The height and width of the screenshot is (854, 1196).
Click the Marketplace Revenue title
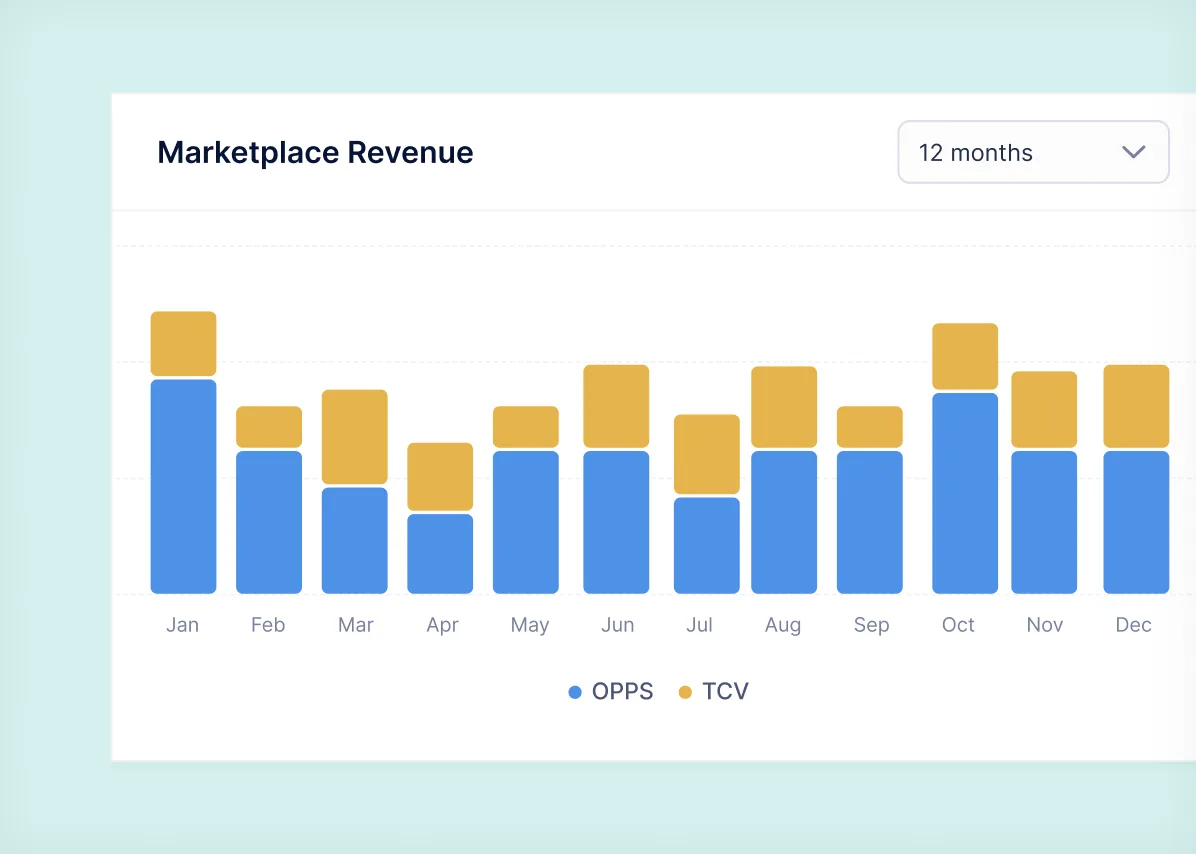click(315, 152)
